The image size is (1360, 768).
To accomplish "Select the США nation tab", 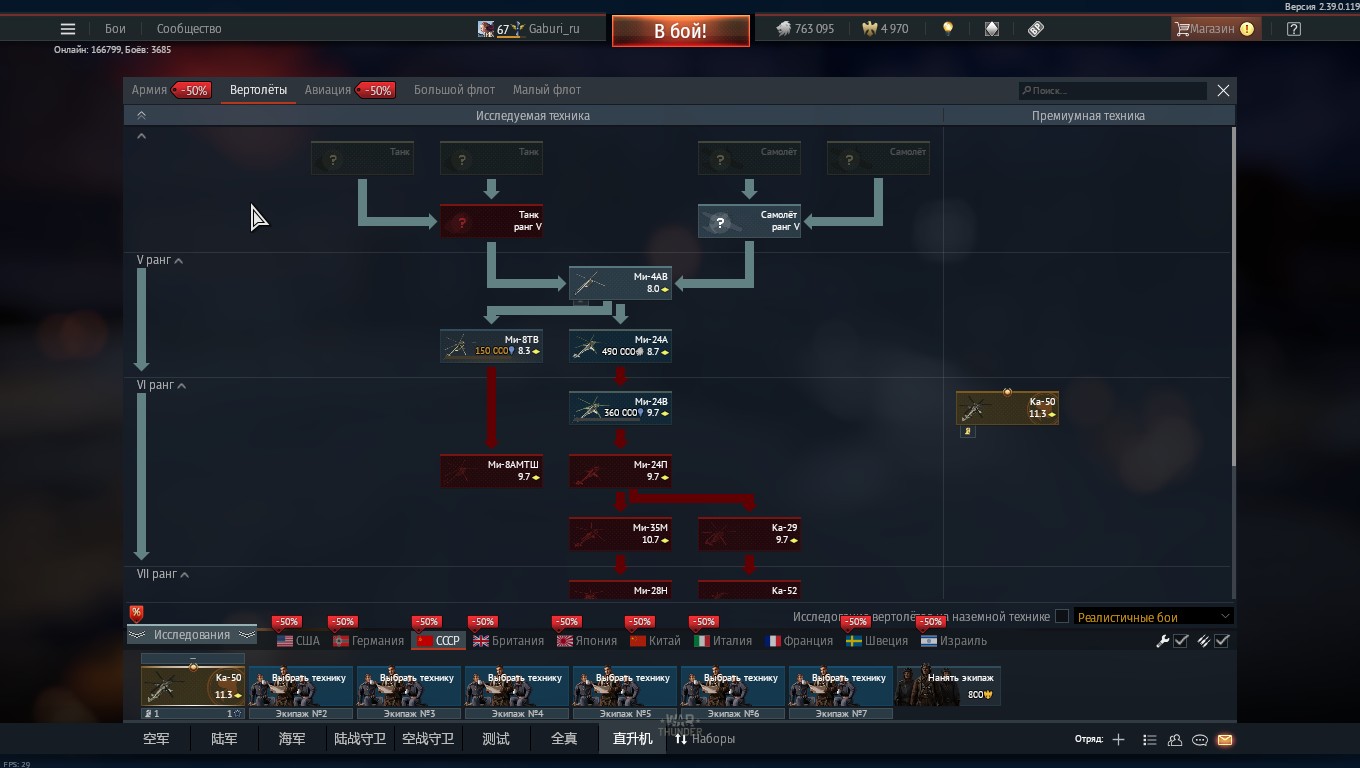I will (x=299, y=641).
